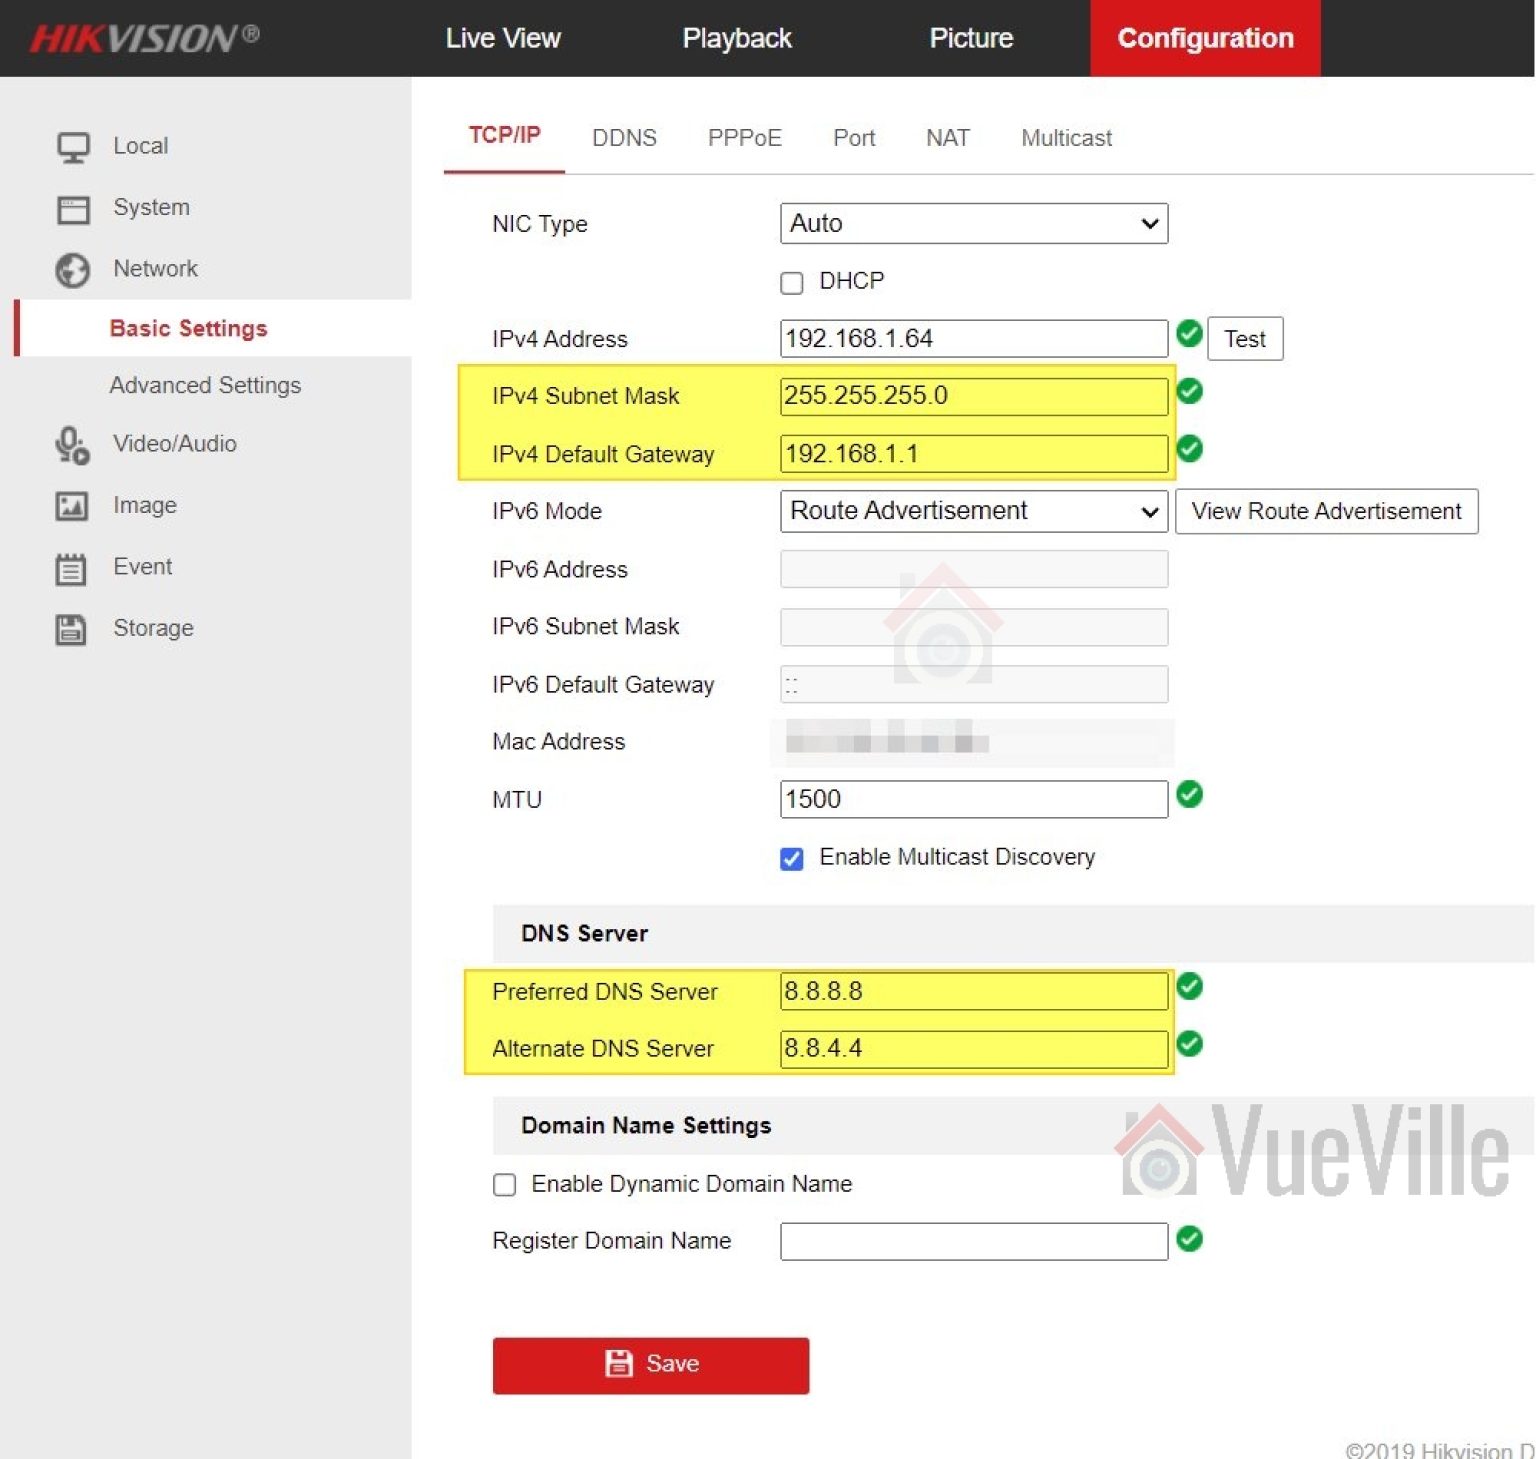Switch to the DDNS tab
This screenshot has width=1536, height=1459.
(624, 138)
